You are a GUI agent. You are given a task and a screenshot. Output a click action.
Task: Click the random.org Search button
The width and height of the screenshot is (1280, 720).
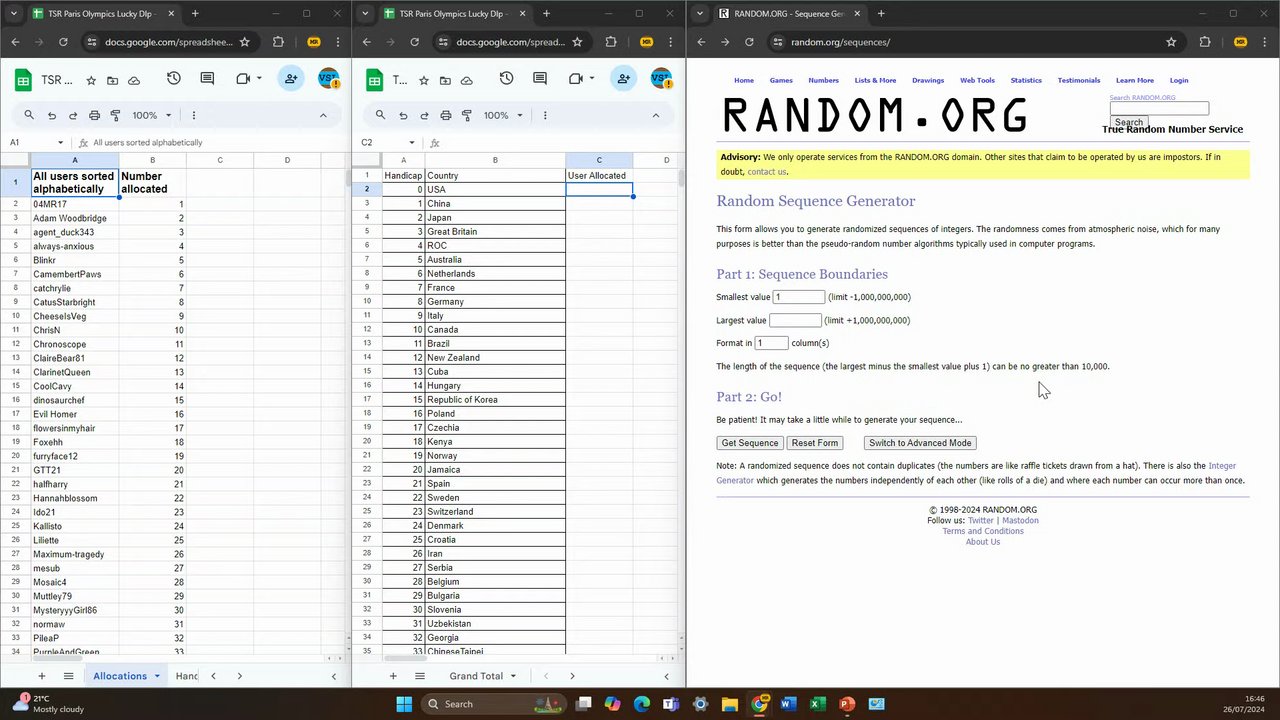tap(1129, 122)
